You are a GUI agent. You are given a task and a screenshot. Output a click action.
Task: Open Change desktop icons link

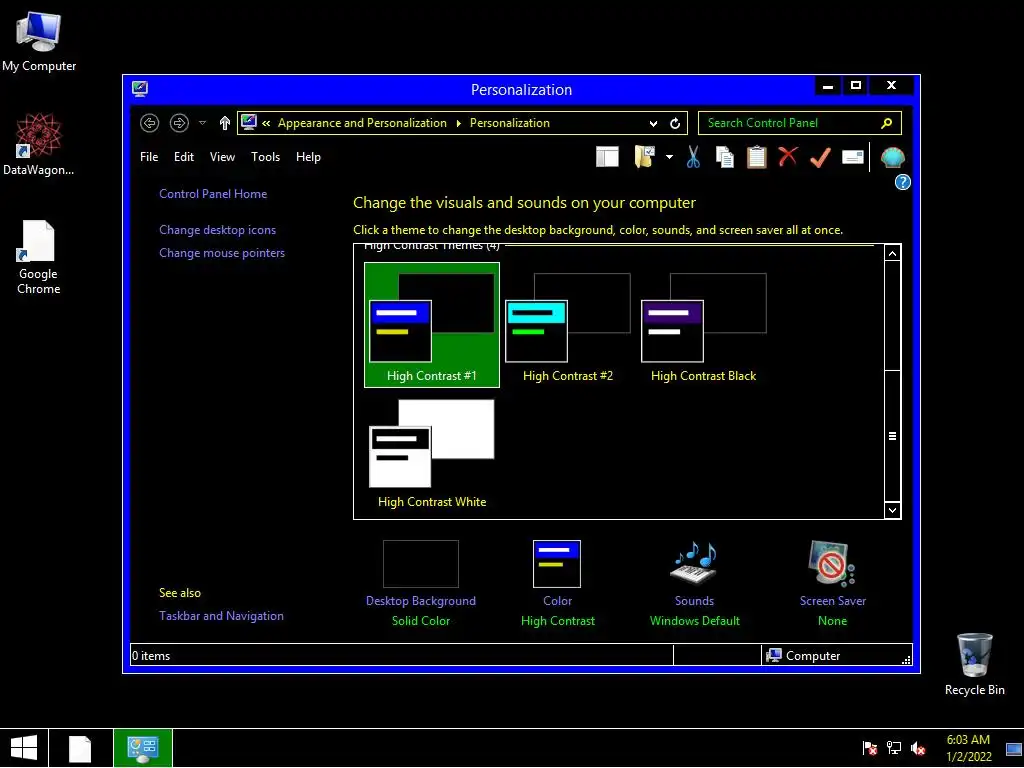(217, 230)
